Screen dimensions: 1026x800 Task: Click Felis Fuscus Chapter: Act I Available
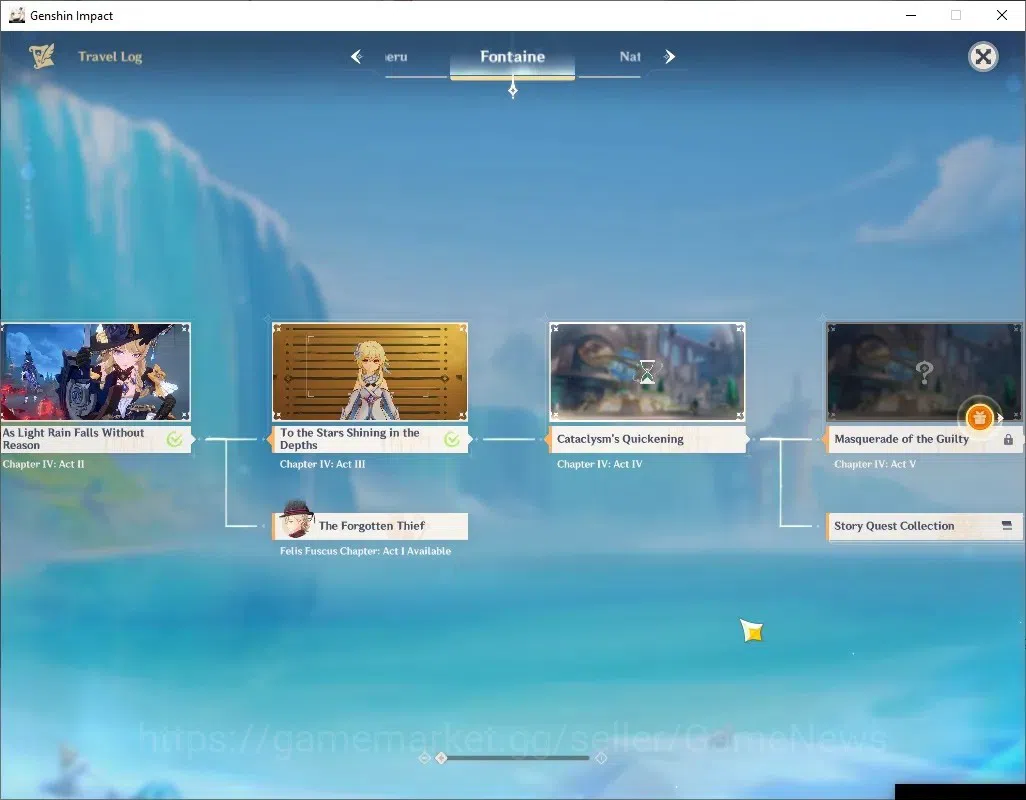point(365,551)
